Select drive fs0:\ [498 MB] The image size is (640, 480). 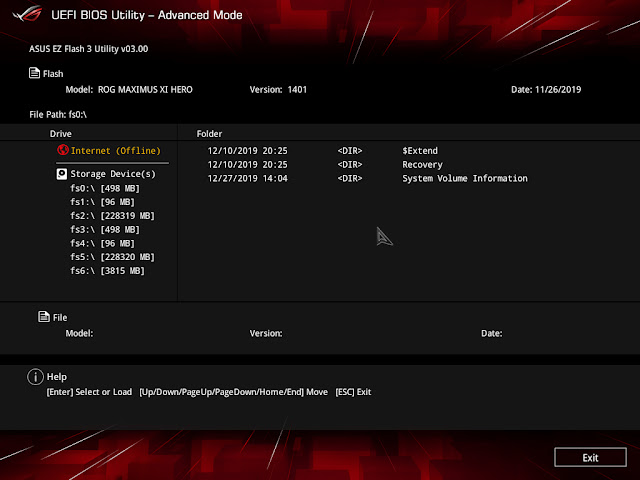[x=105, y=188]
